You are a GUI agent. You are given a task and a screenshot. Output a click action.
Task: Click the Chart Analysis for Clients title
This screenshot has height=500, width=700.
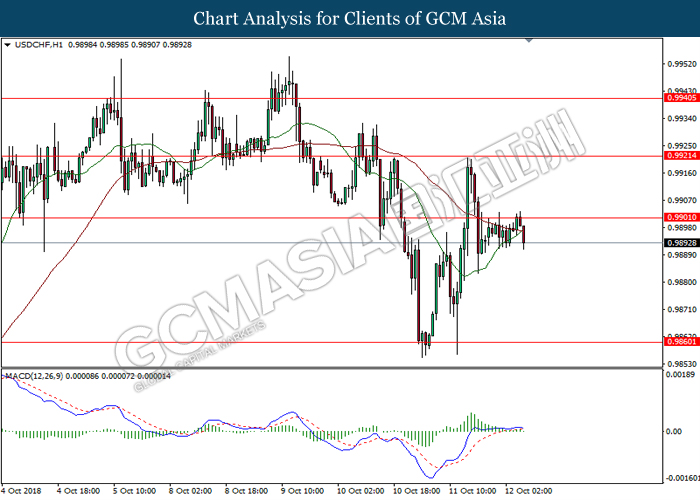point(350,19)
